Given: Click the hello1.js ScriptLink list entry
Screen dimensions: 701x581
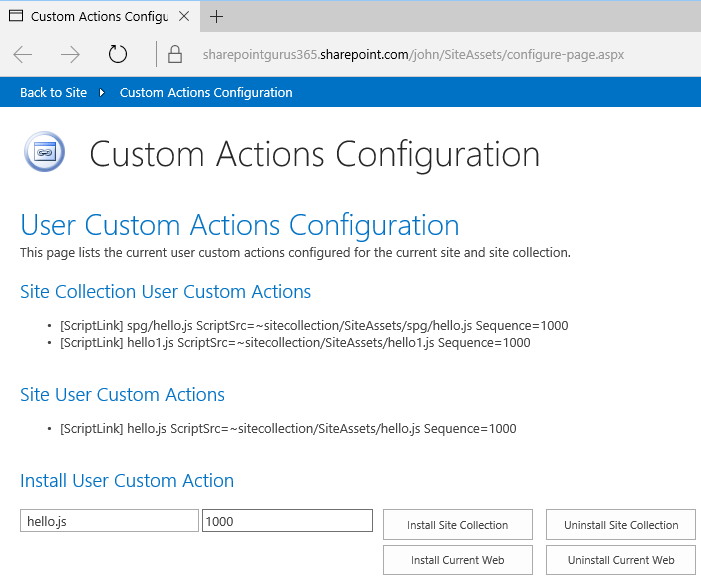Looking at the screenshot, I should tap(295, 343).
